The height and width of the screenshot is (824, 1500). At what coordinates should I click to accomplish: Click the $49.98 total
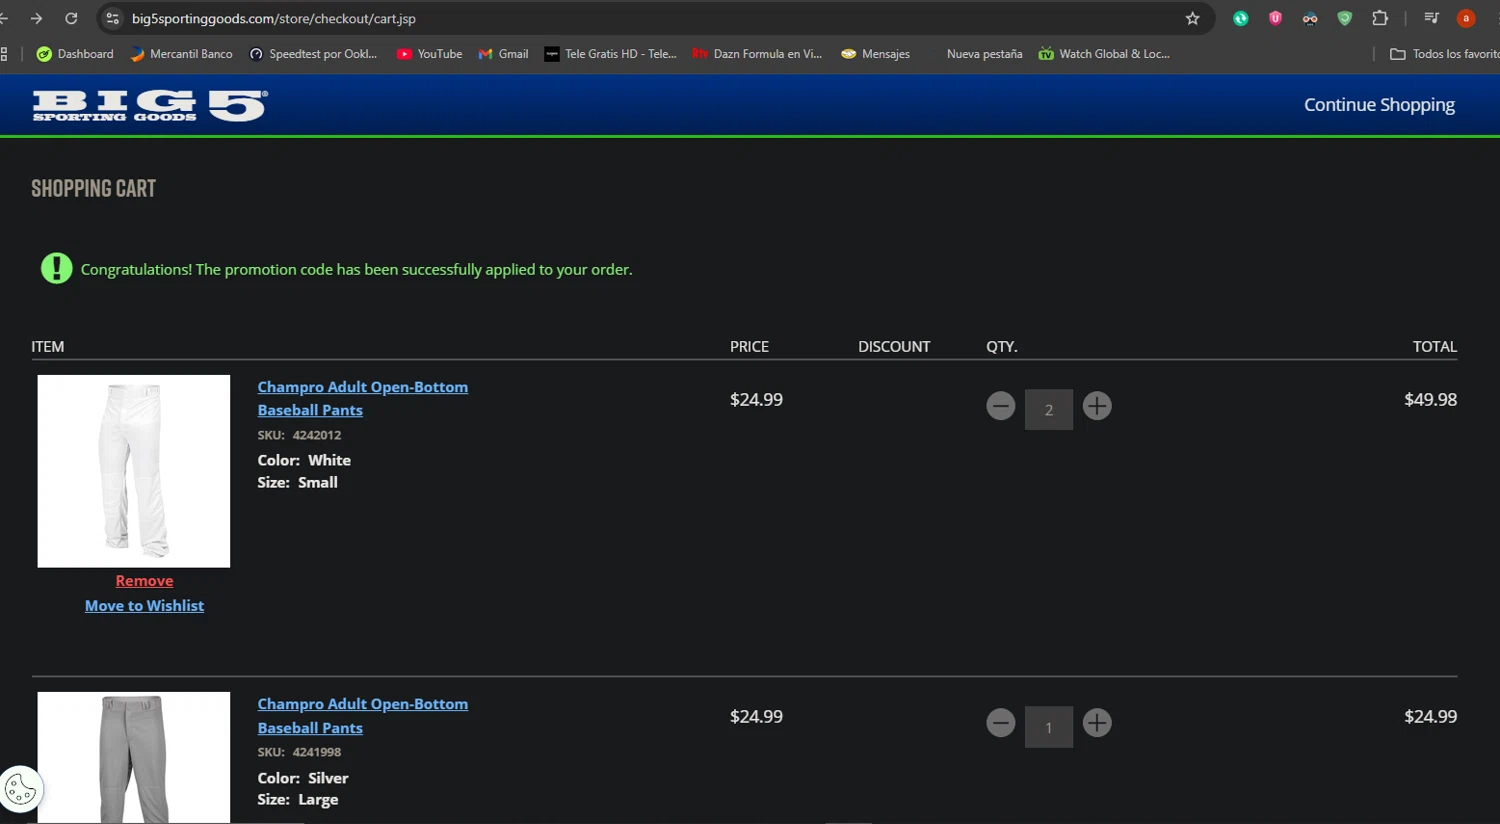[x=1430, y=399]
